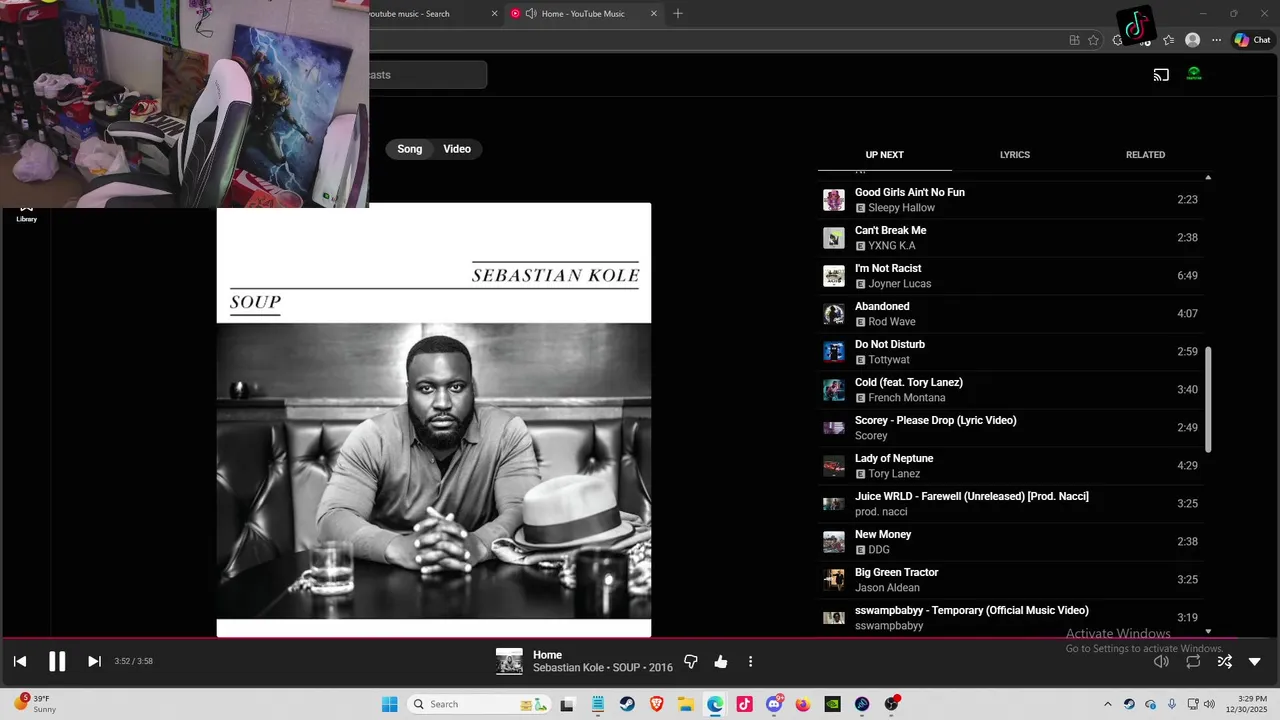This screenshot has height=720, width=1280.
Task: Open the RELATED tab
Action: click(1146, 155)
